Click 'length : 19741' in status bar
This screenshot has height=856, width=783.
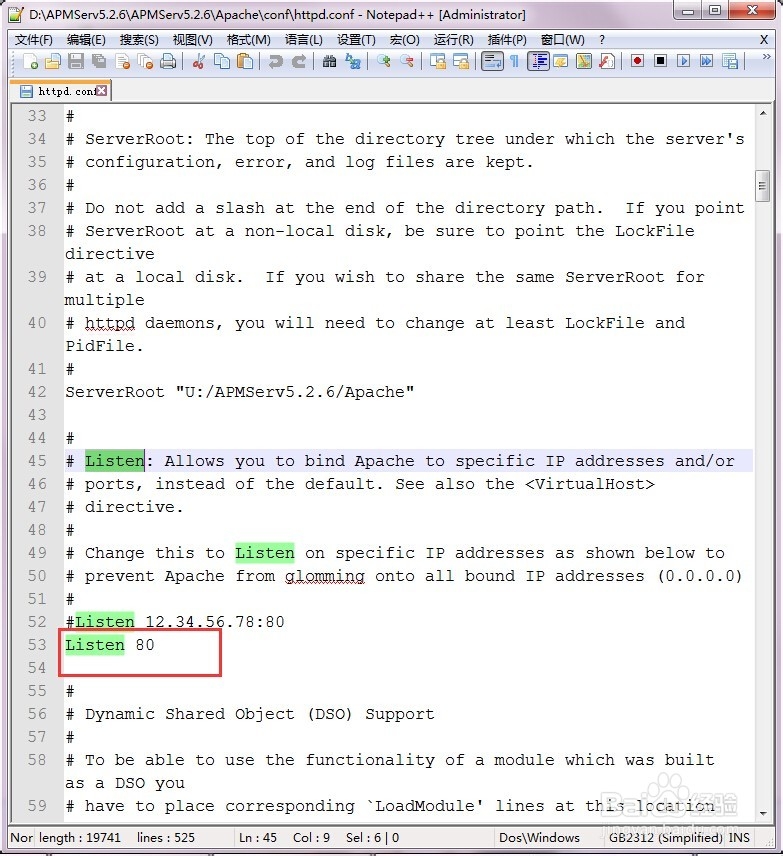[x=80, y=837]
